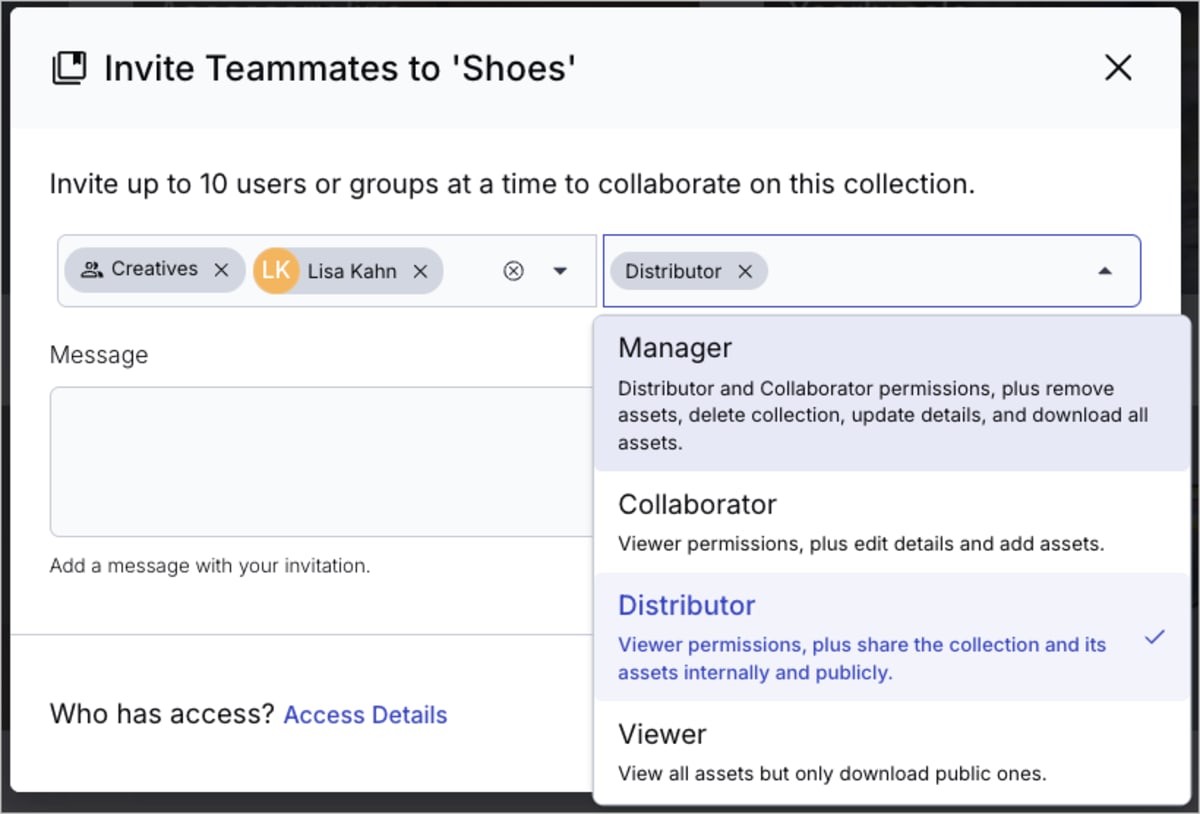Click the Creatives chip label
1200x814 pixels.
(158, 268)
